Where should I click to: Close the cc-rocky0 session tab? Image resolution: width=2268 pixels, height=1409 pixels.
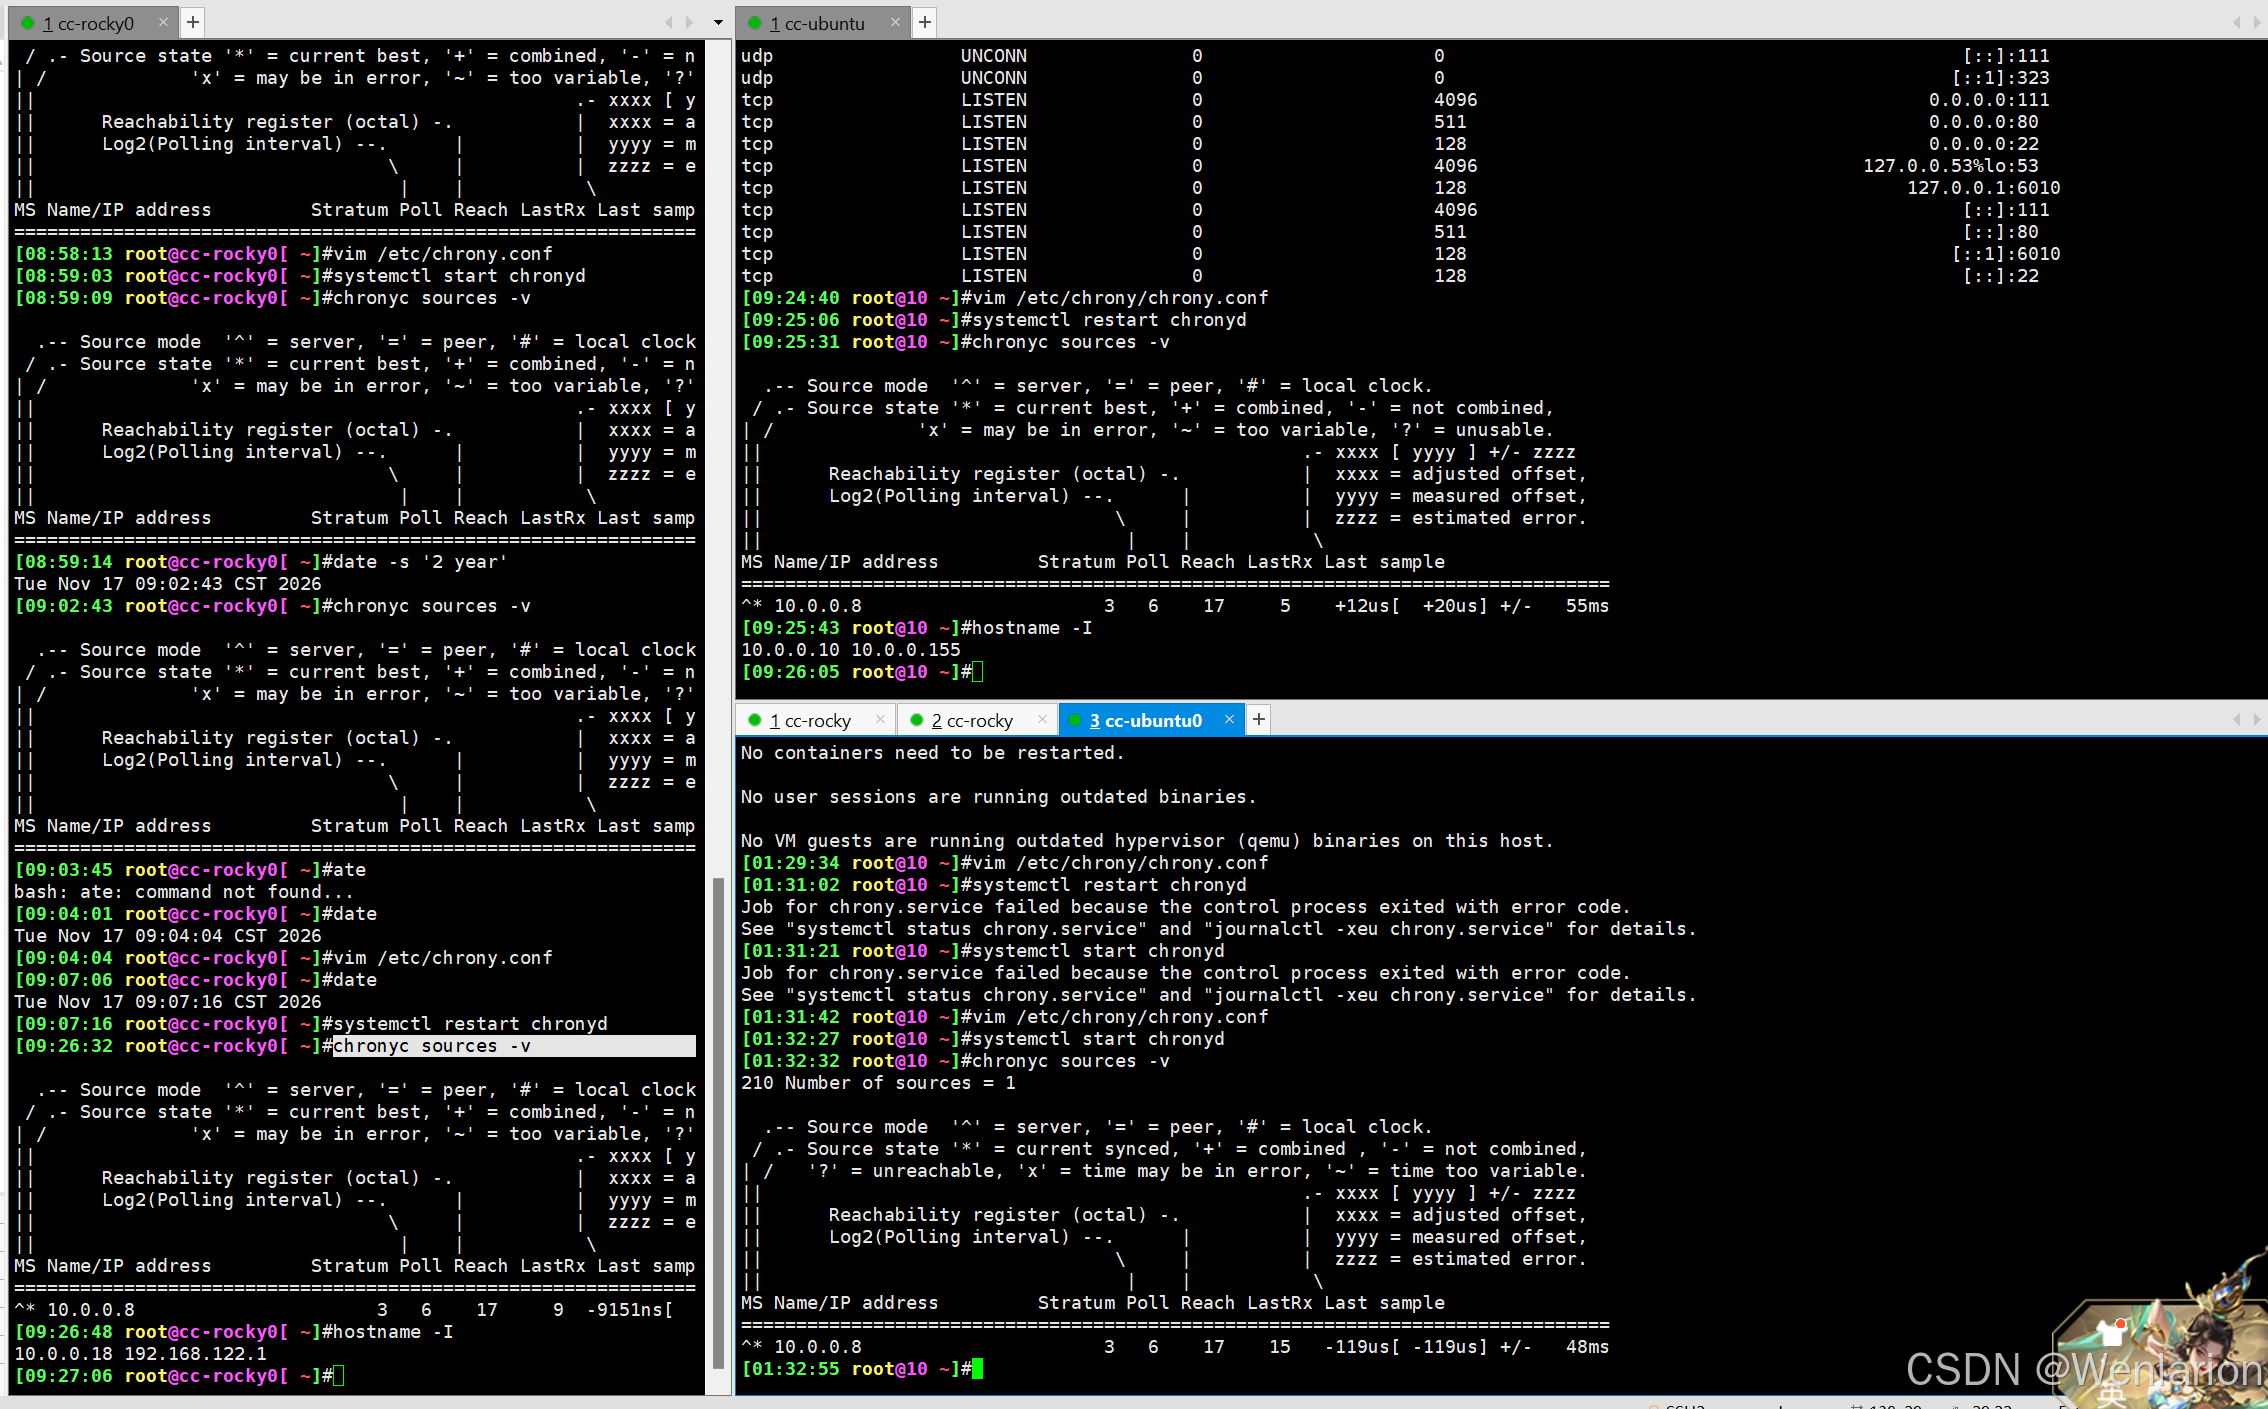point(163,22)
